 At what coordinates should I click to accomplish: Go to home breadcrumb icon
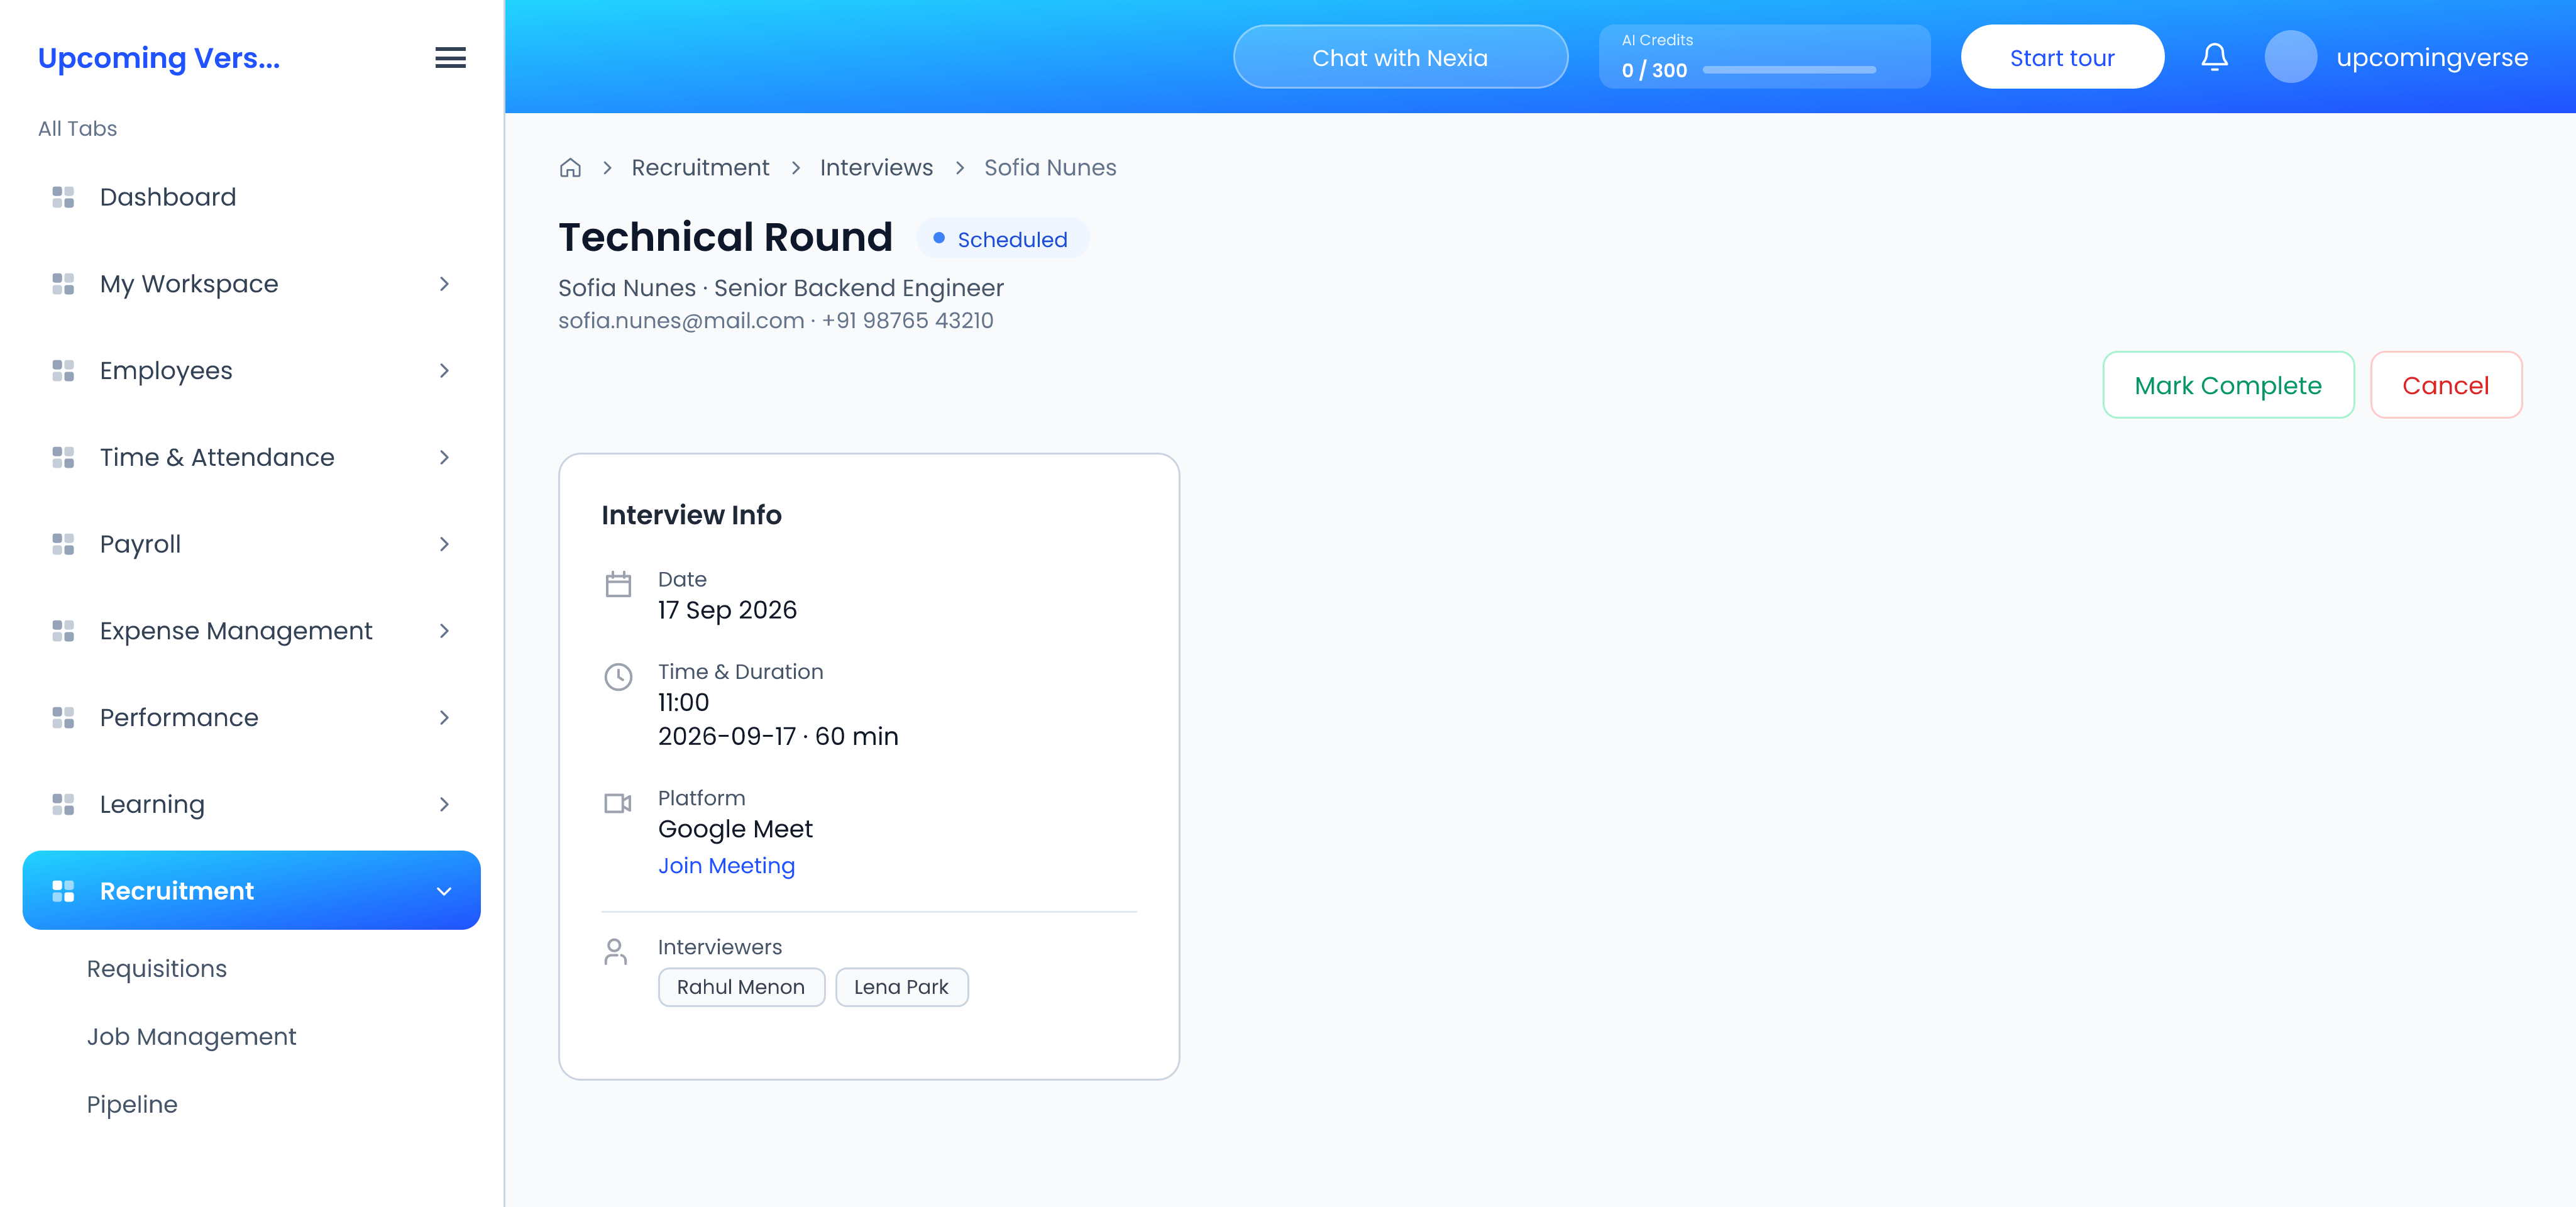click(570, 168)
